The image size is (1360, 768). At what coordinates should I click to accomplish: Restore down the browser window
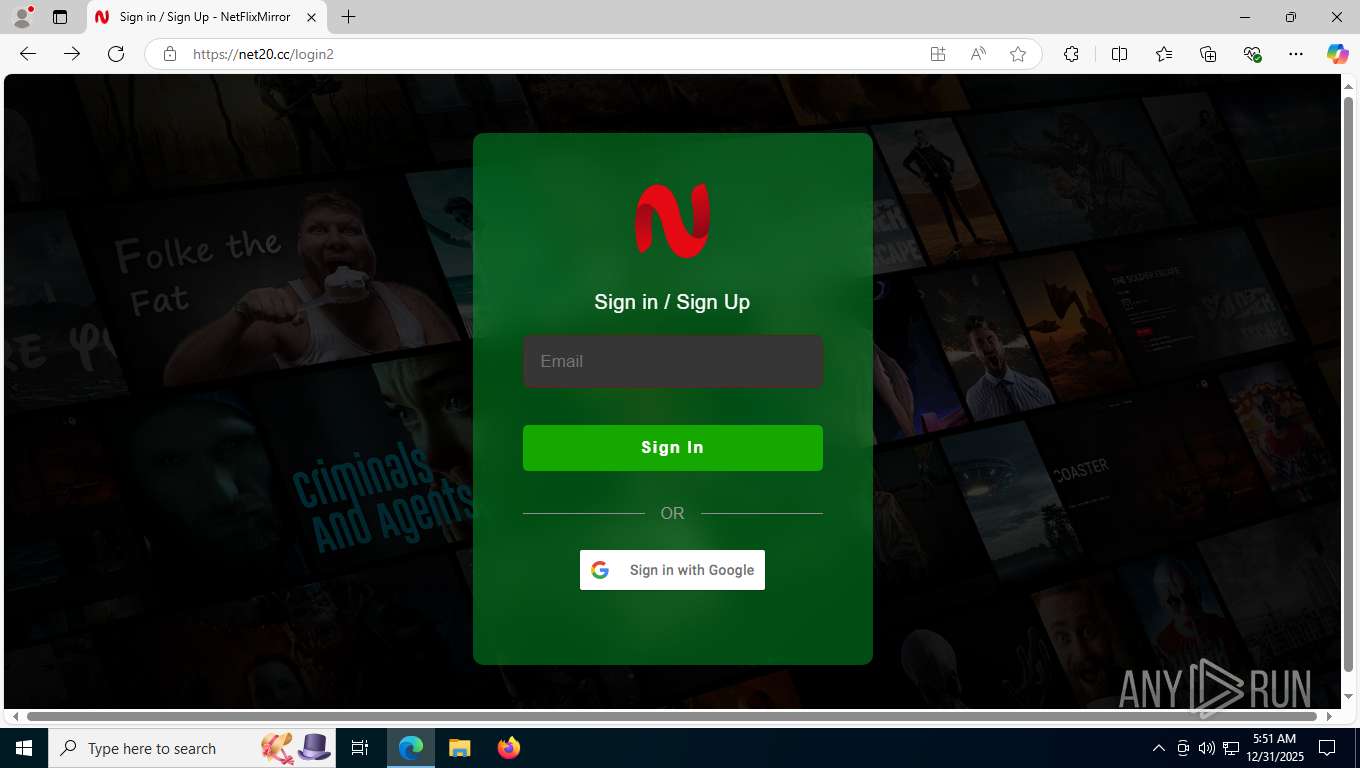click(x=1291, y=17)
